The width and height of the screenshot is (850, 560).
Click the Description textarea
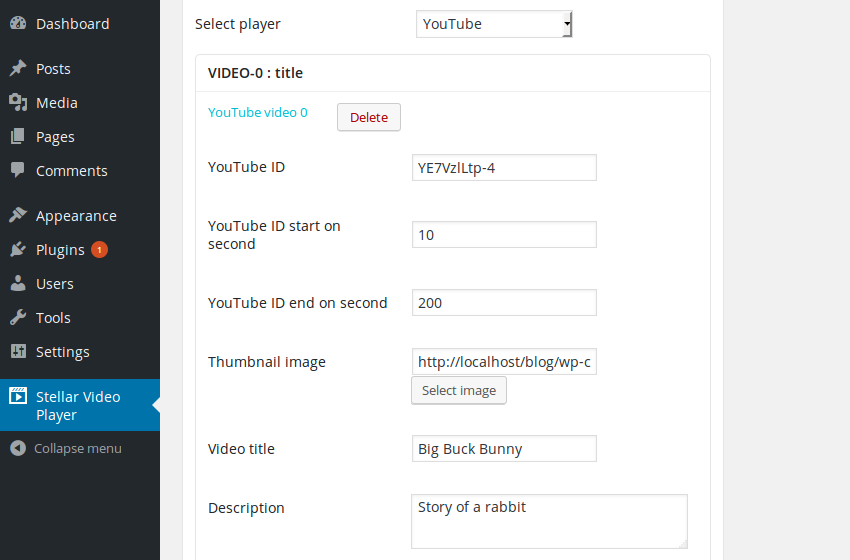(x=549, y=522)
